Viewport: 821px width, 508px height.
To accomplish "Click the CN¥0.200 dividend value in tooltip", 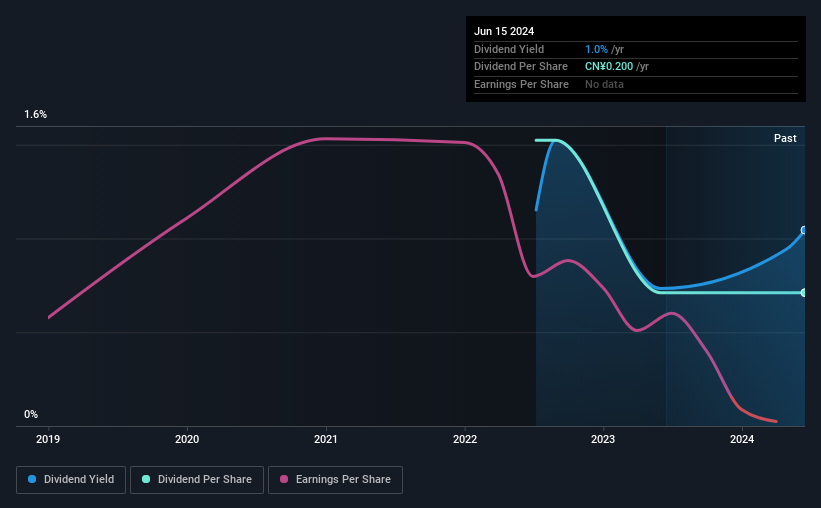I will [x=609, y=67].
